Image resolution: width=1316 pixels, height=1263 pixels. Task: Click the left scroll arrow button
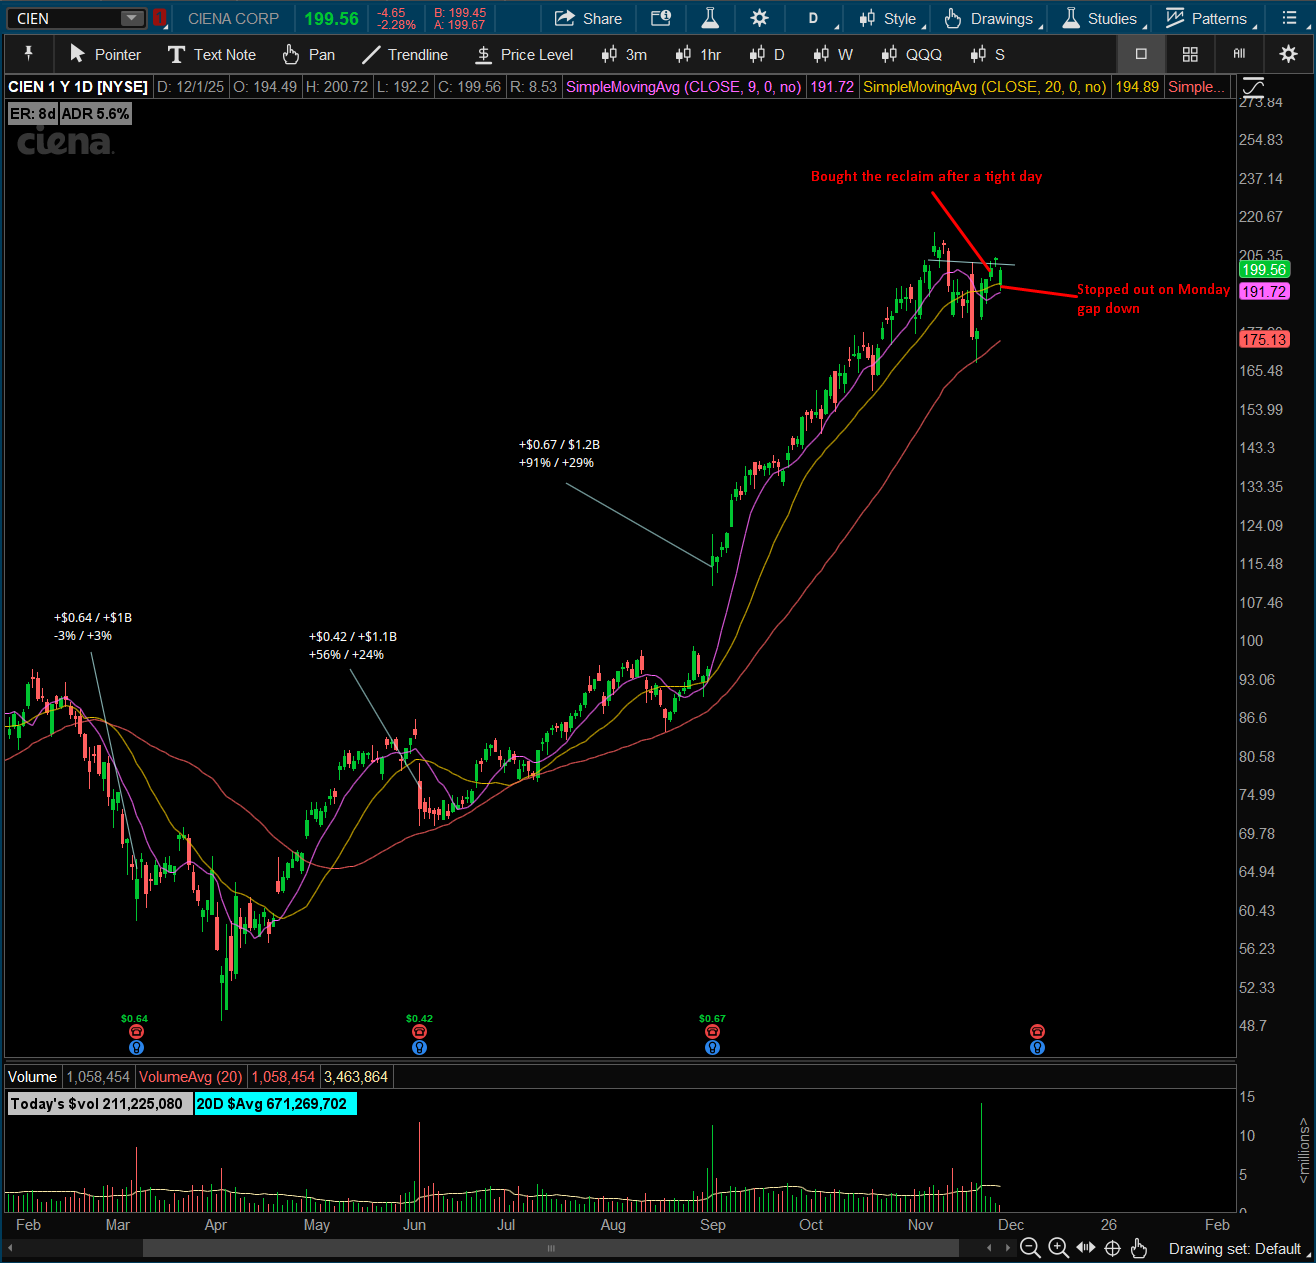tap(11, 1248)
